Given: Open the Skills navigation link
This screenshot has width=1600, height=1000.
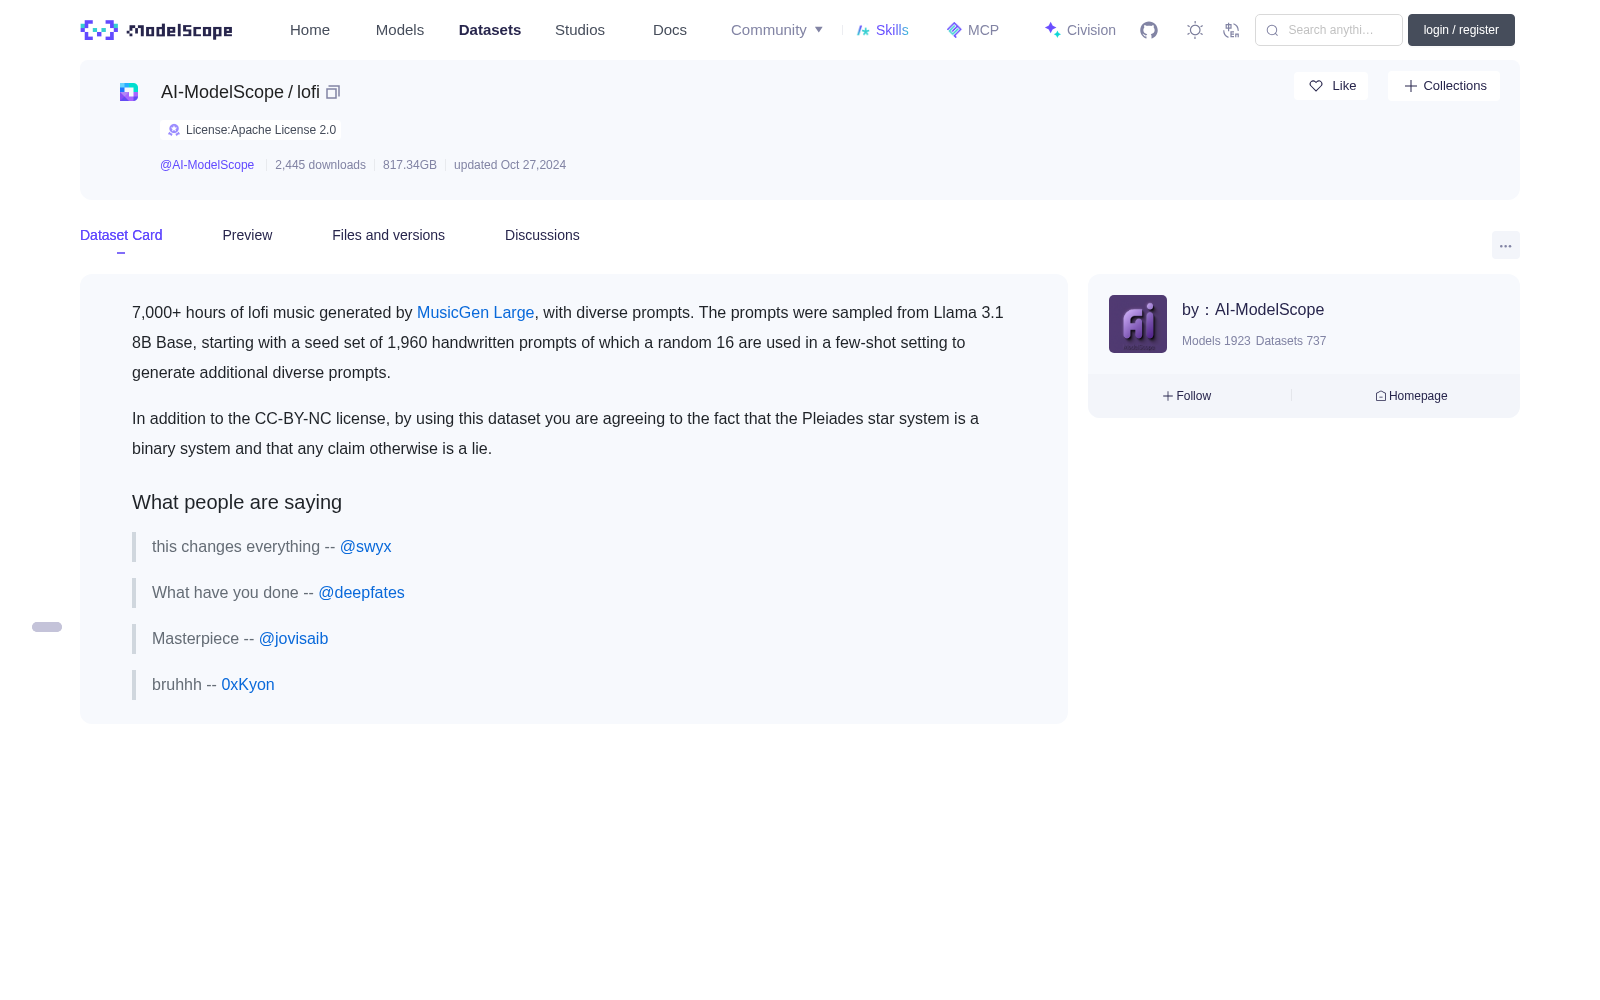Looking at the screenshot, I should coord(883,30).
